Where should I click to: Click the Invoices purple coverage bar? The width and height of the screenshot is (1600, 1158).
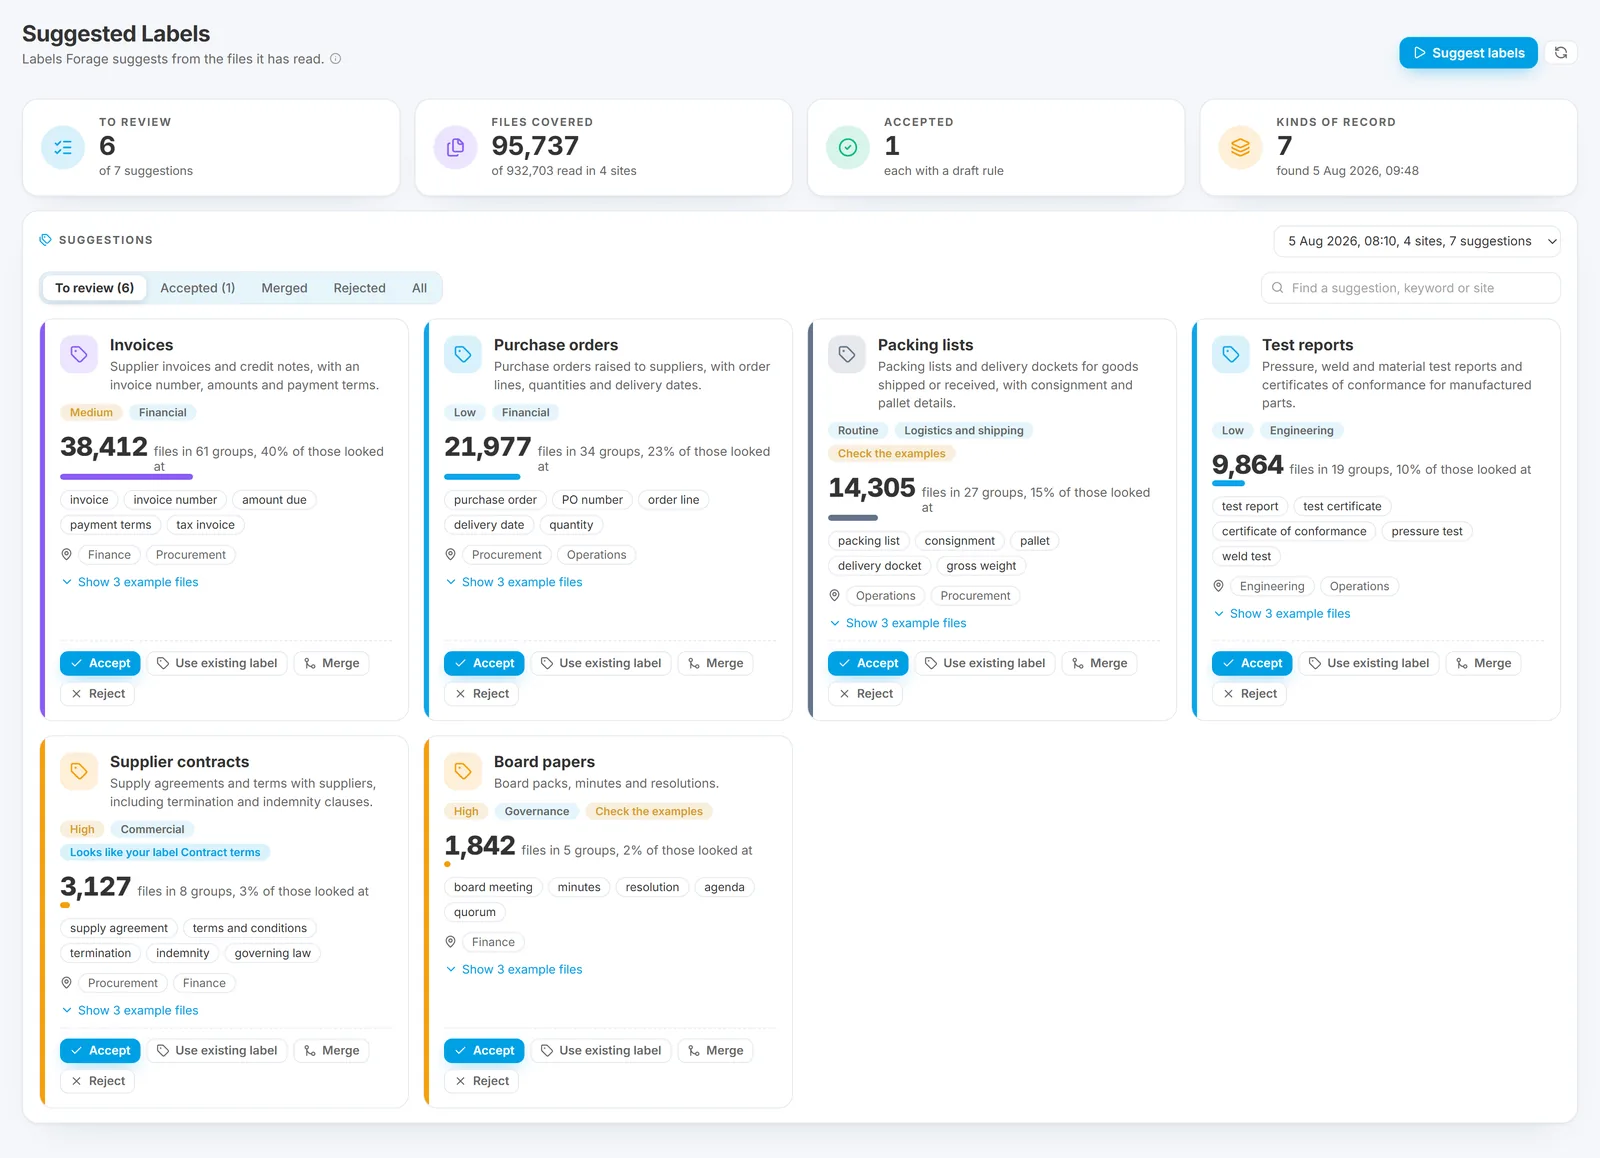pos(127,477)
